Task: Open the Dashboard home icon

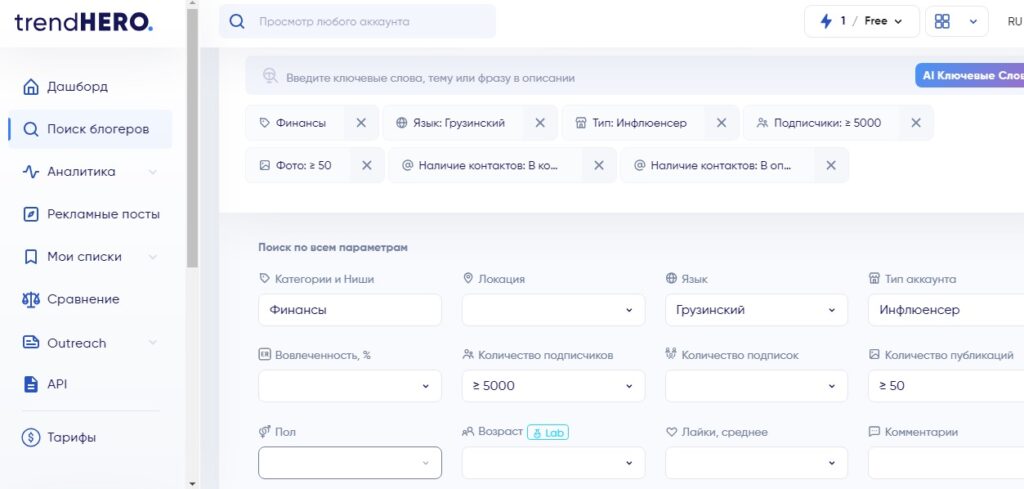Action: (x=31, y=87)
